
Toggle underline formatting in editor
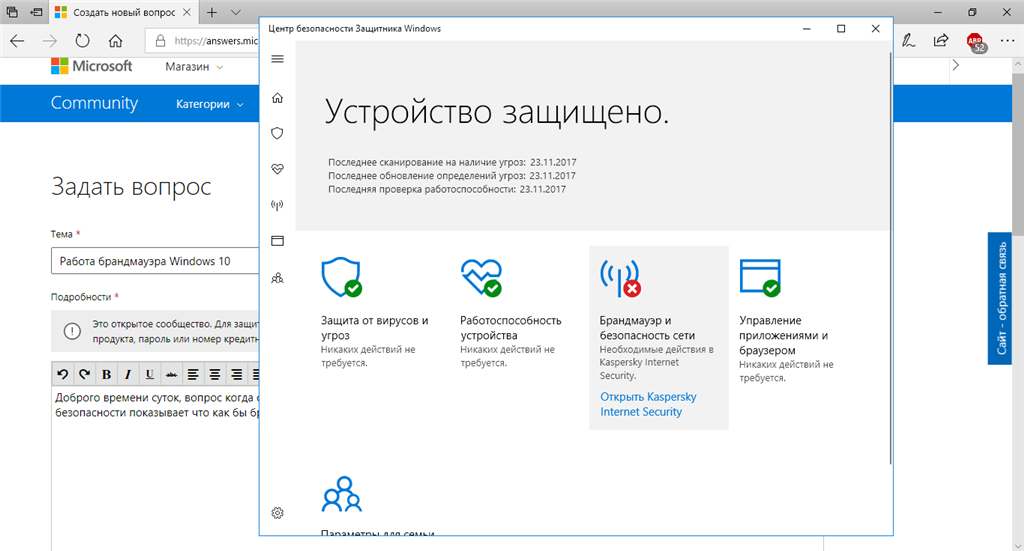(150, 374)
